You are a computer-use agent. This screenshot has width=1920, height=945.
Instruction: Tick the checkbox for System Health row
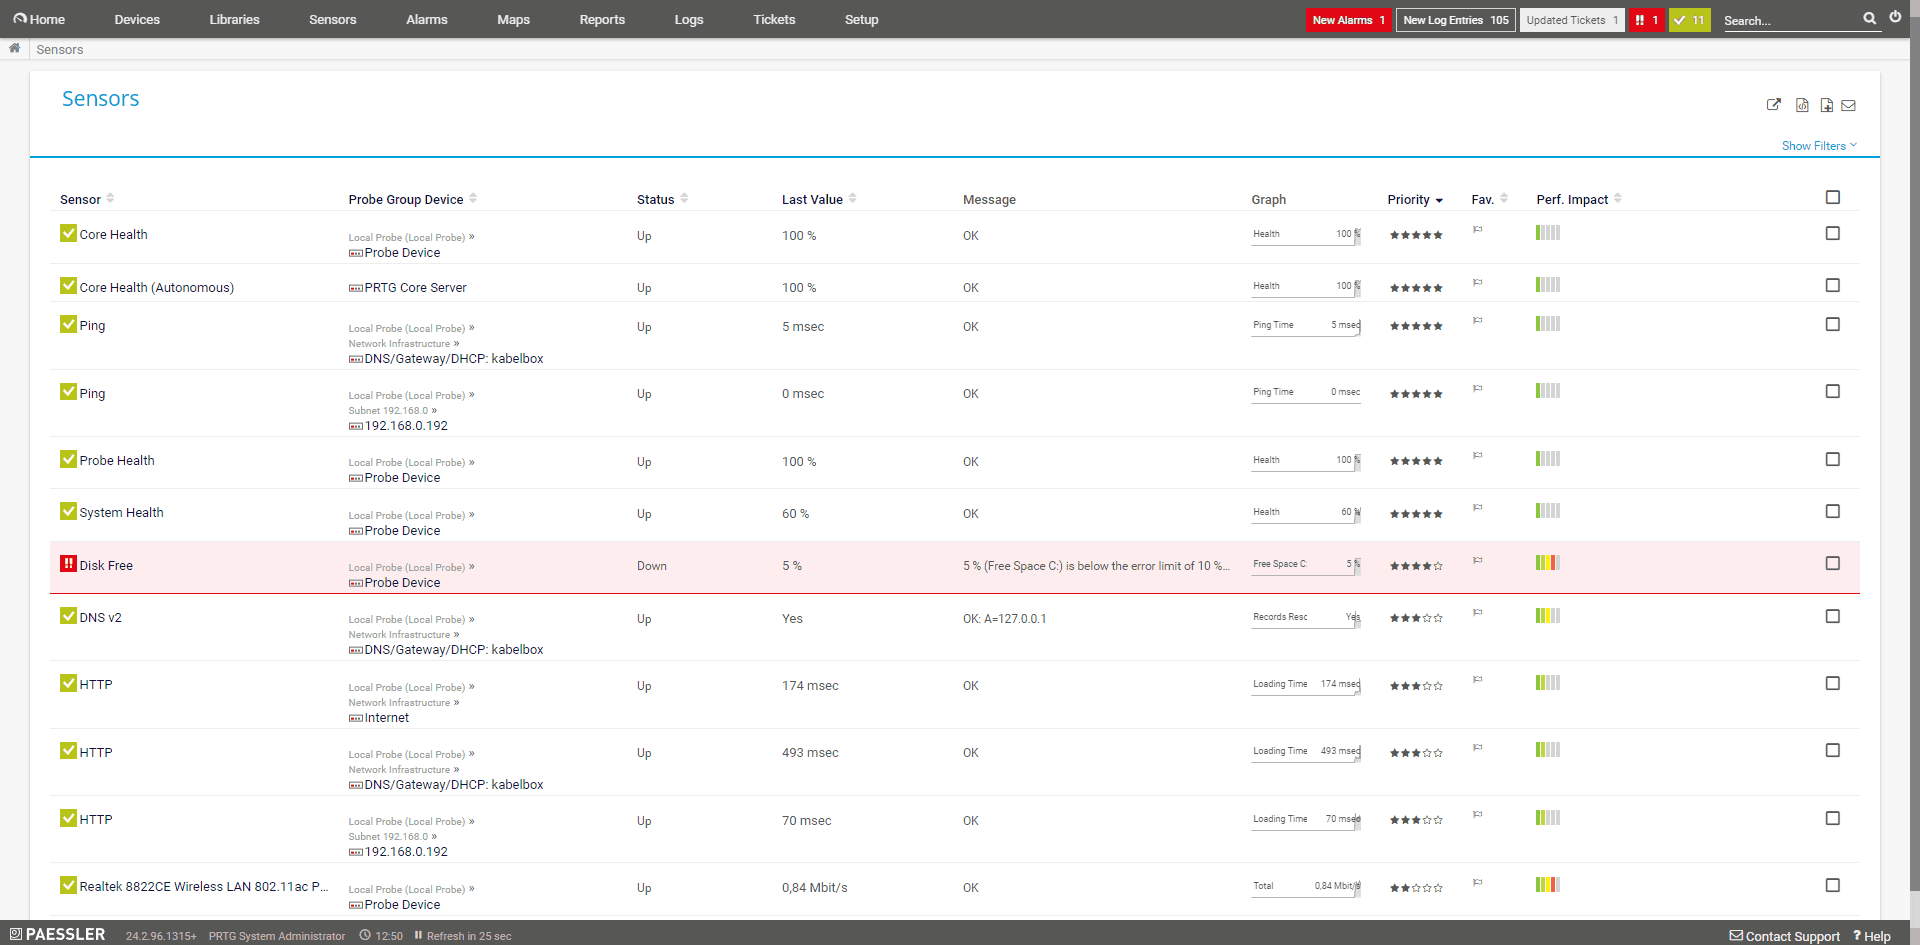click(x=1832, y=511)
